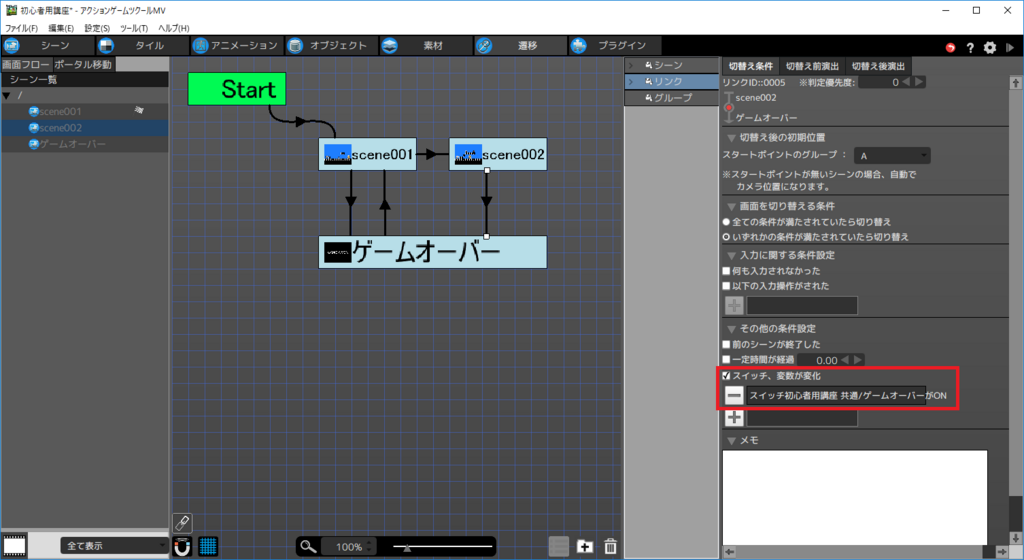Click the trash delete icon

point(610,546)
